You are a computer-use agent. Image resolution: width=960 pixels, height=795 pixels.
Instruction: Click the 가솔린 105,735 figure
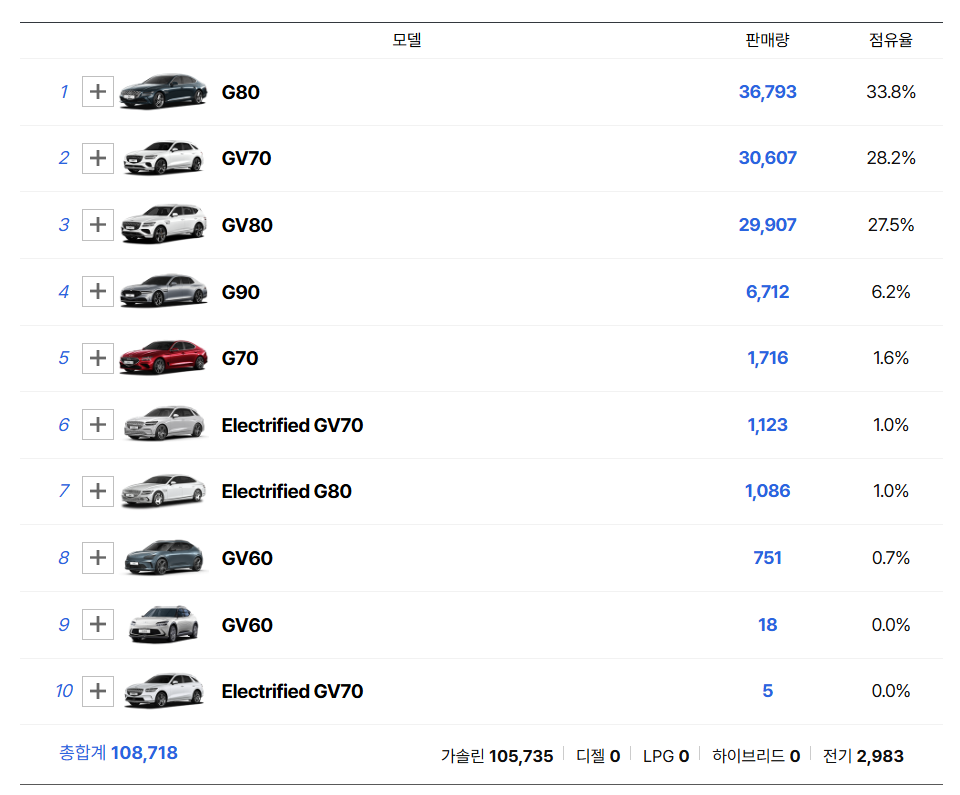coord(497,756)
